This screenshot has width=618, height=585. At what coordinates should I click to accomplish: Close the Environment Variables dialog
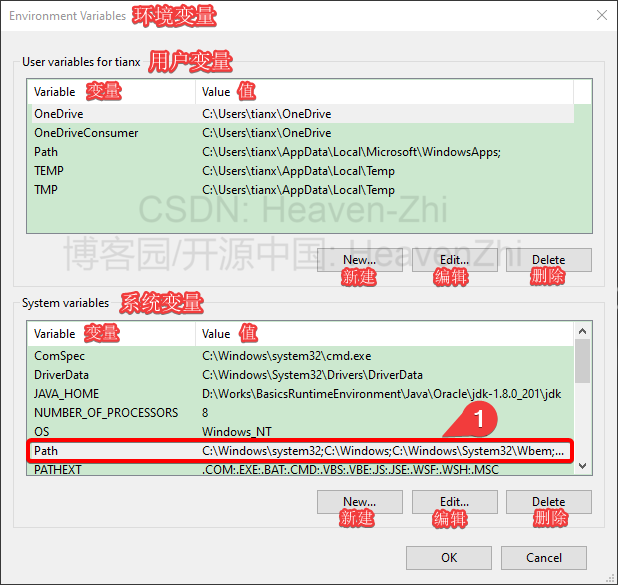pyautogui.click(x=601, y=15)
